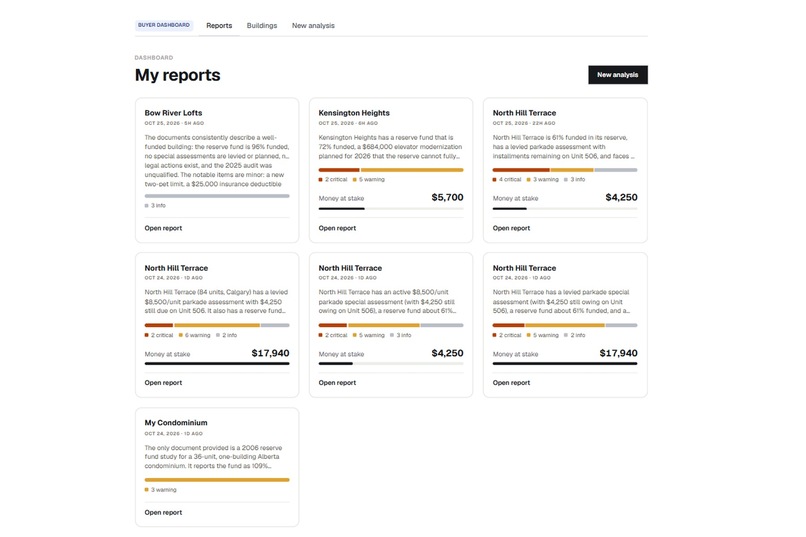Open report for Kensington Heights
The width and height of the screenshot is (806, 537).
point(337,228)
